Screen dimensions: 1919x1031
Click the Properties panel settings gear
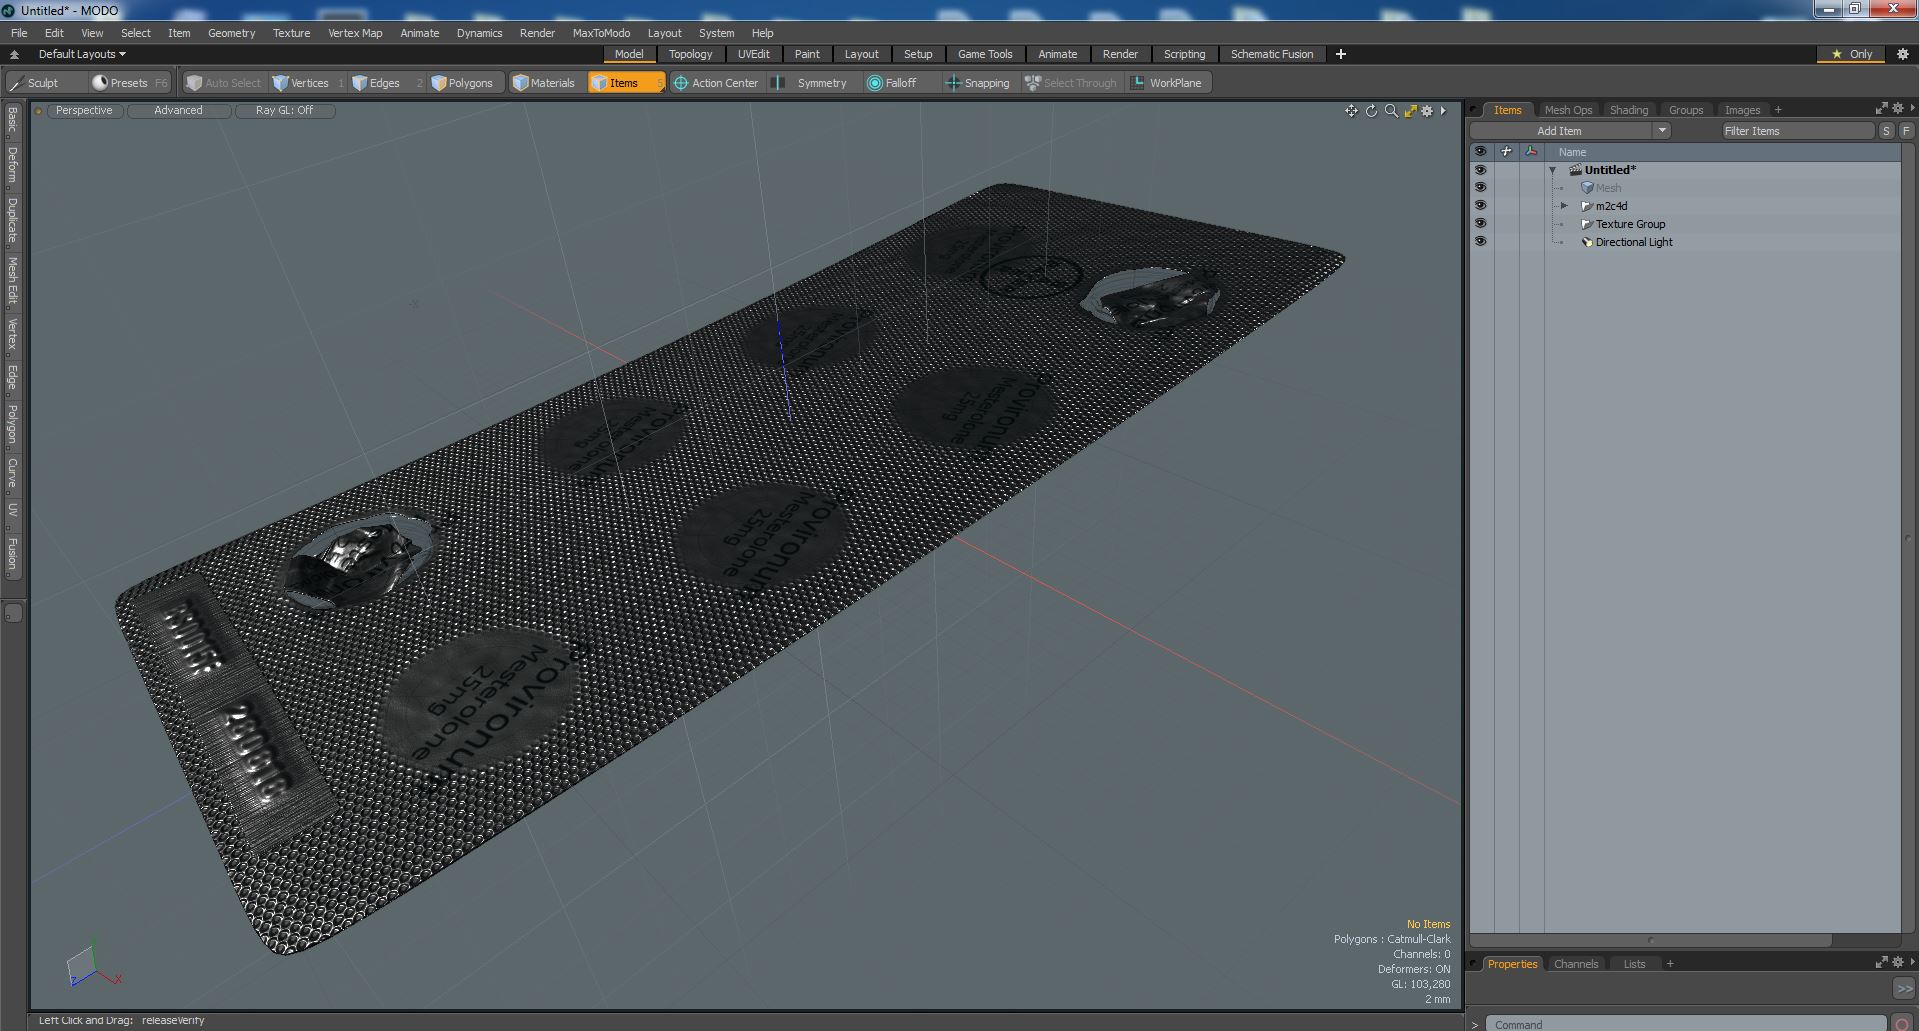tap(1898, 962)
